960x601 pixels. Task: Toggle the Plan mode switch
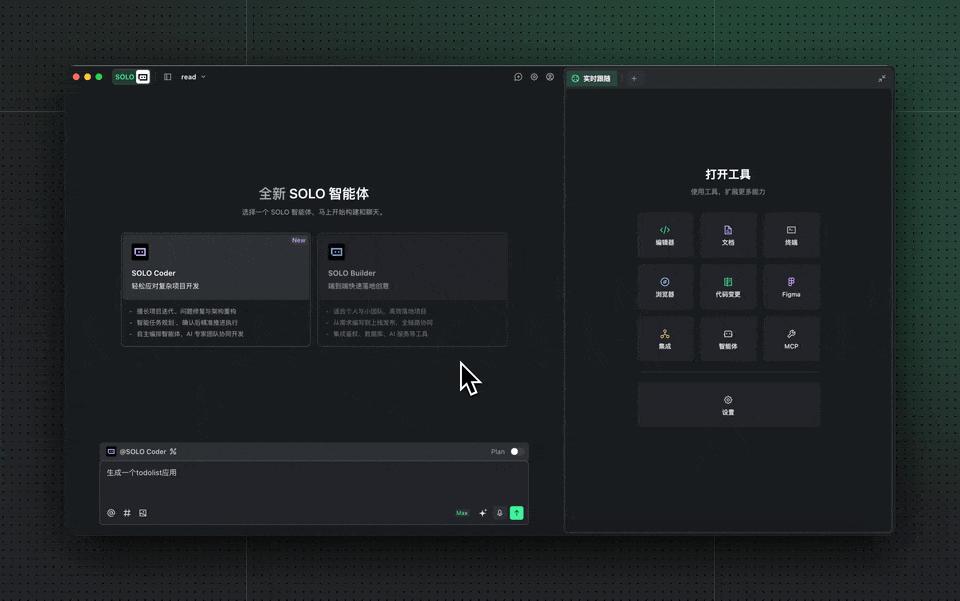[x=517, y=452]
